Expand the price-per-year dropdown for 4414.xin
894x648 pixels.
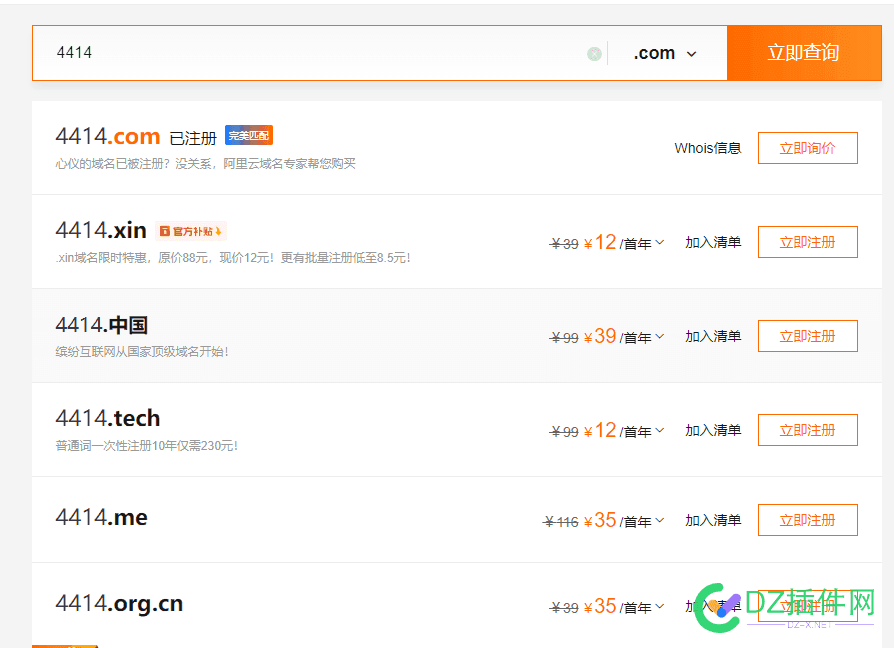click(x=660, y=242)
